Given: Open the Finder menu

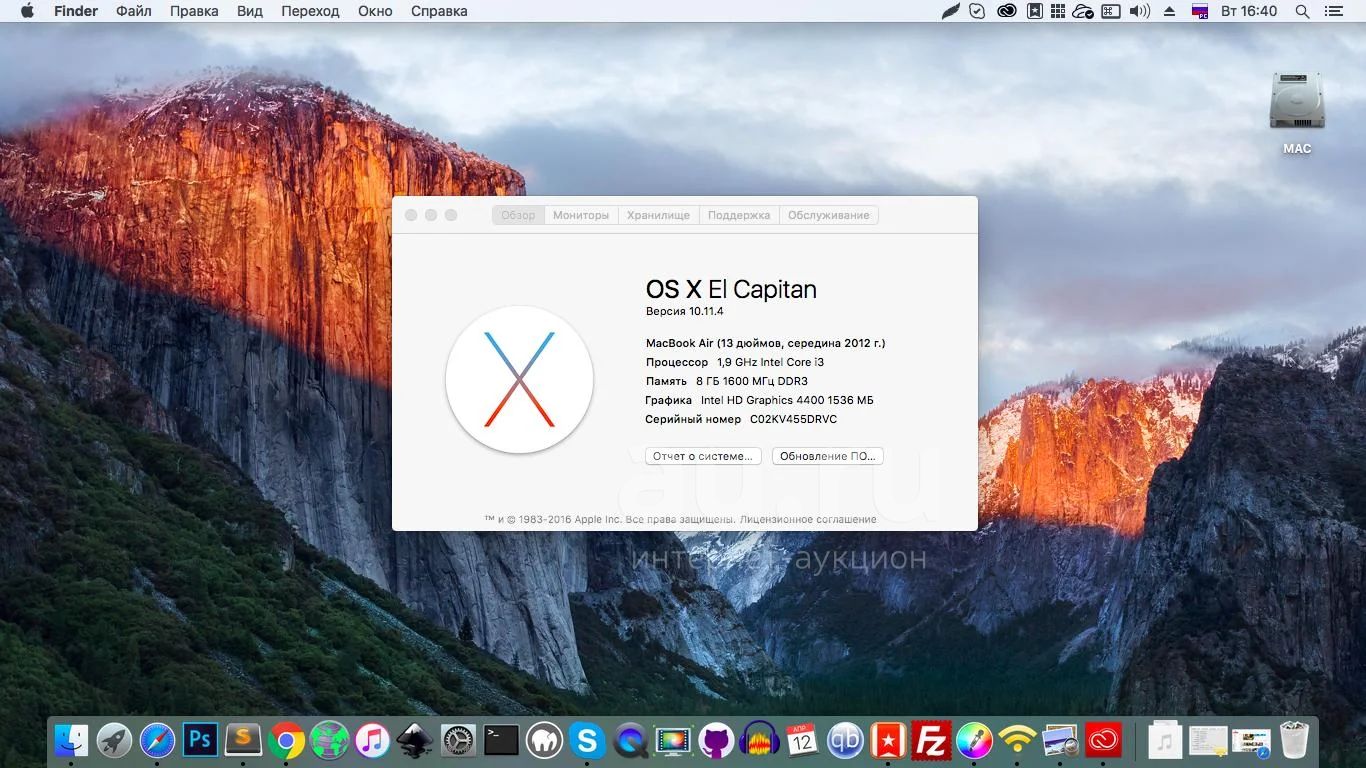Looking at the screenshot, I should click(x=76, y=11).
